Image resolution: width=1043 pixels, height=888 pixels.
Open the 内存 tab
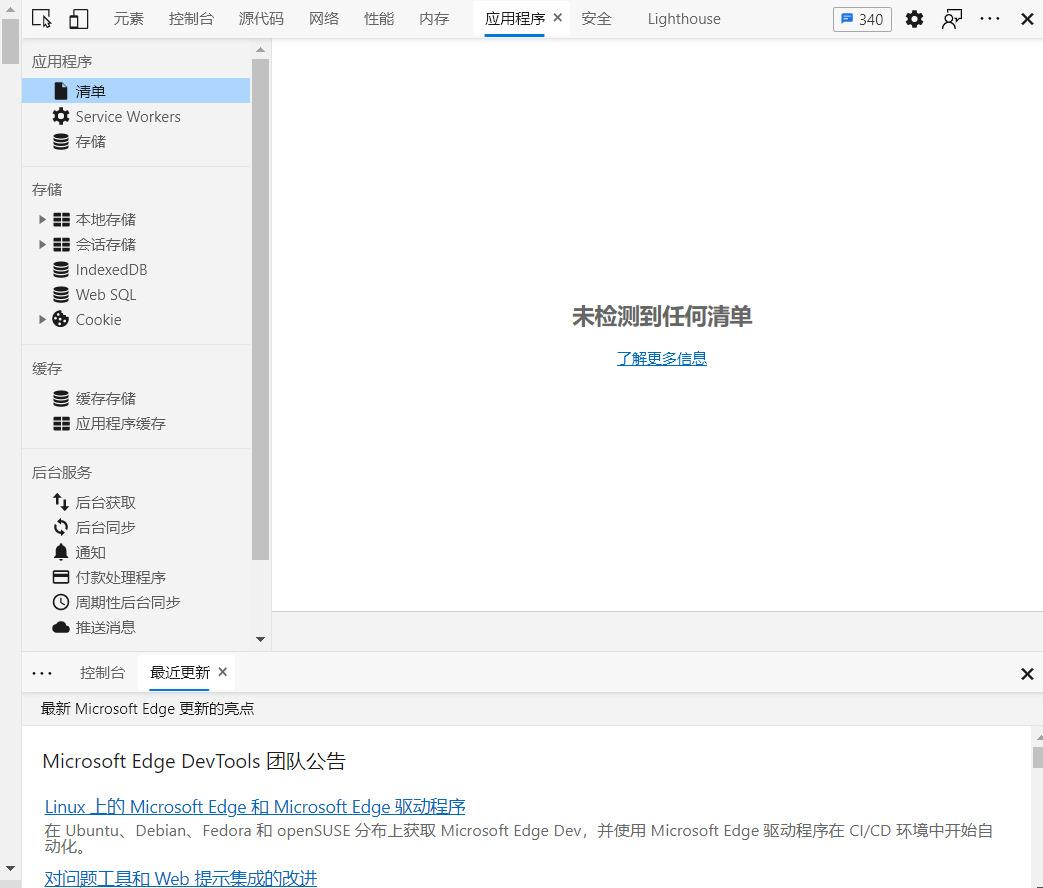click(x=434, y=19)
